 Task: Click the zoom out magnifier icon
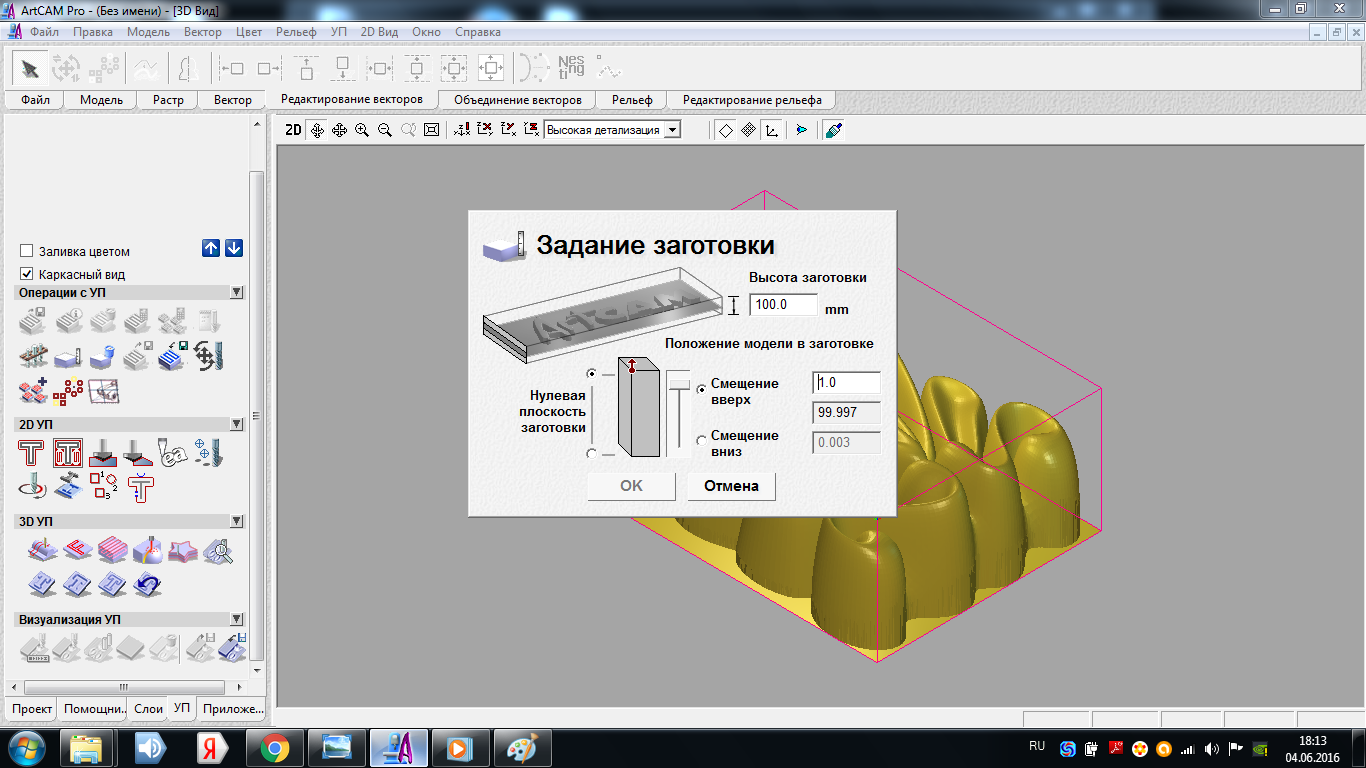point(385,130)
